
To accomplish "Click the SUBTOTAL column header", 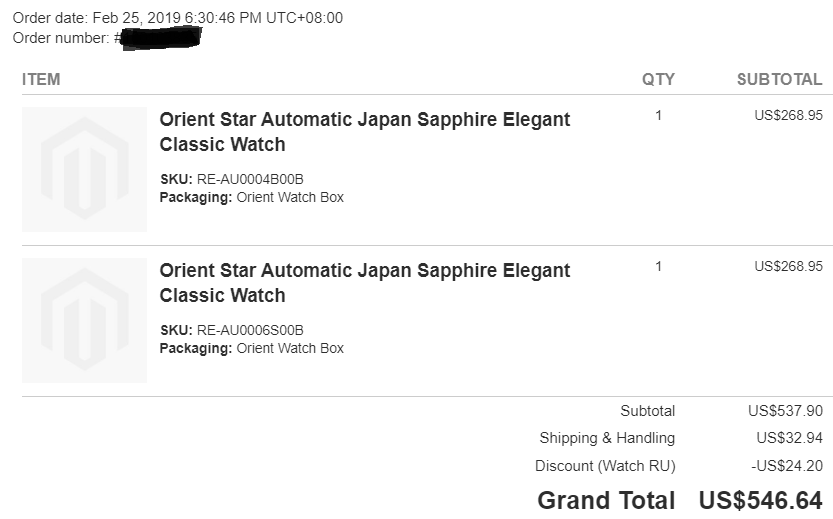I will [x=779, y=79].
